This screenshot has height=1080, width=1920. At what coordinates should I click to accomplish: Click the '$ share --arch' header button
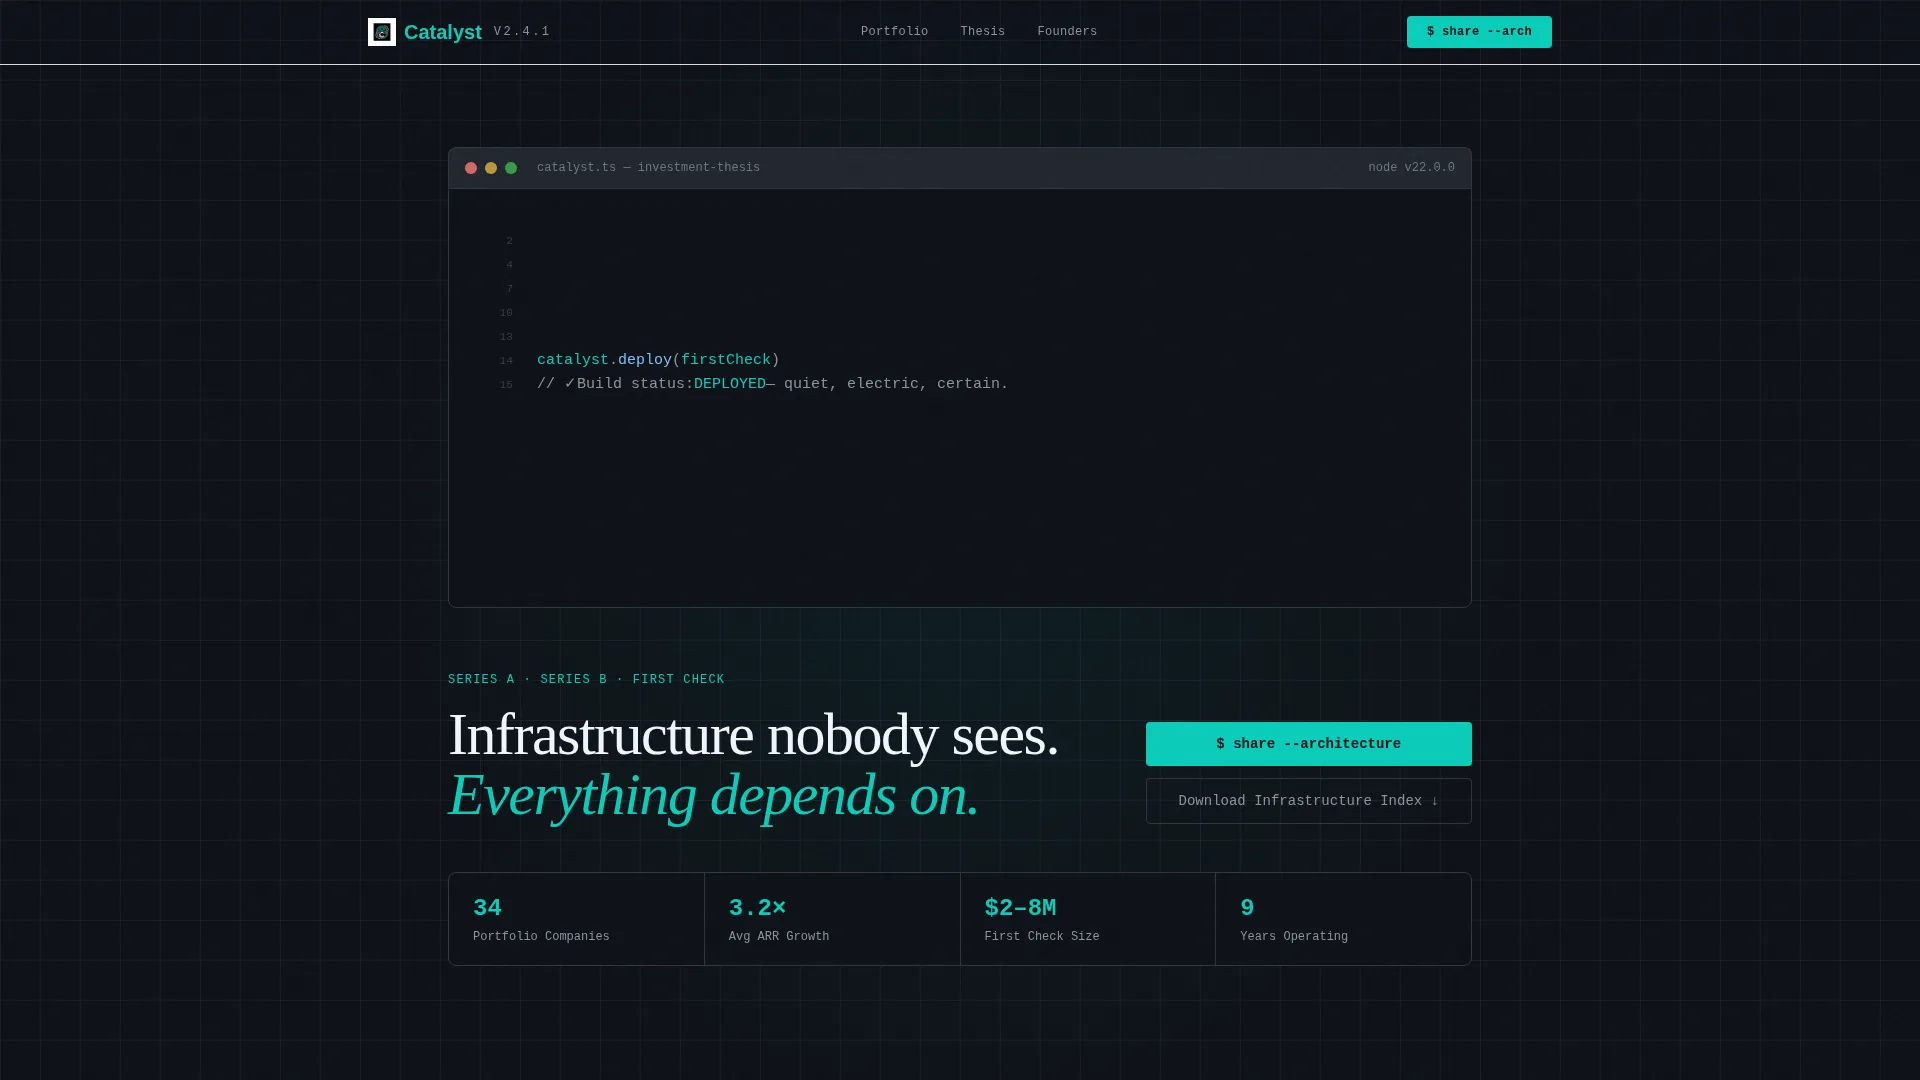click(x=1479, y=32)
